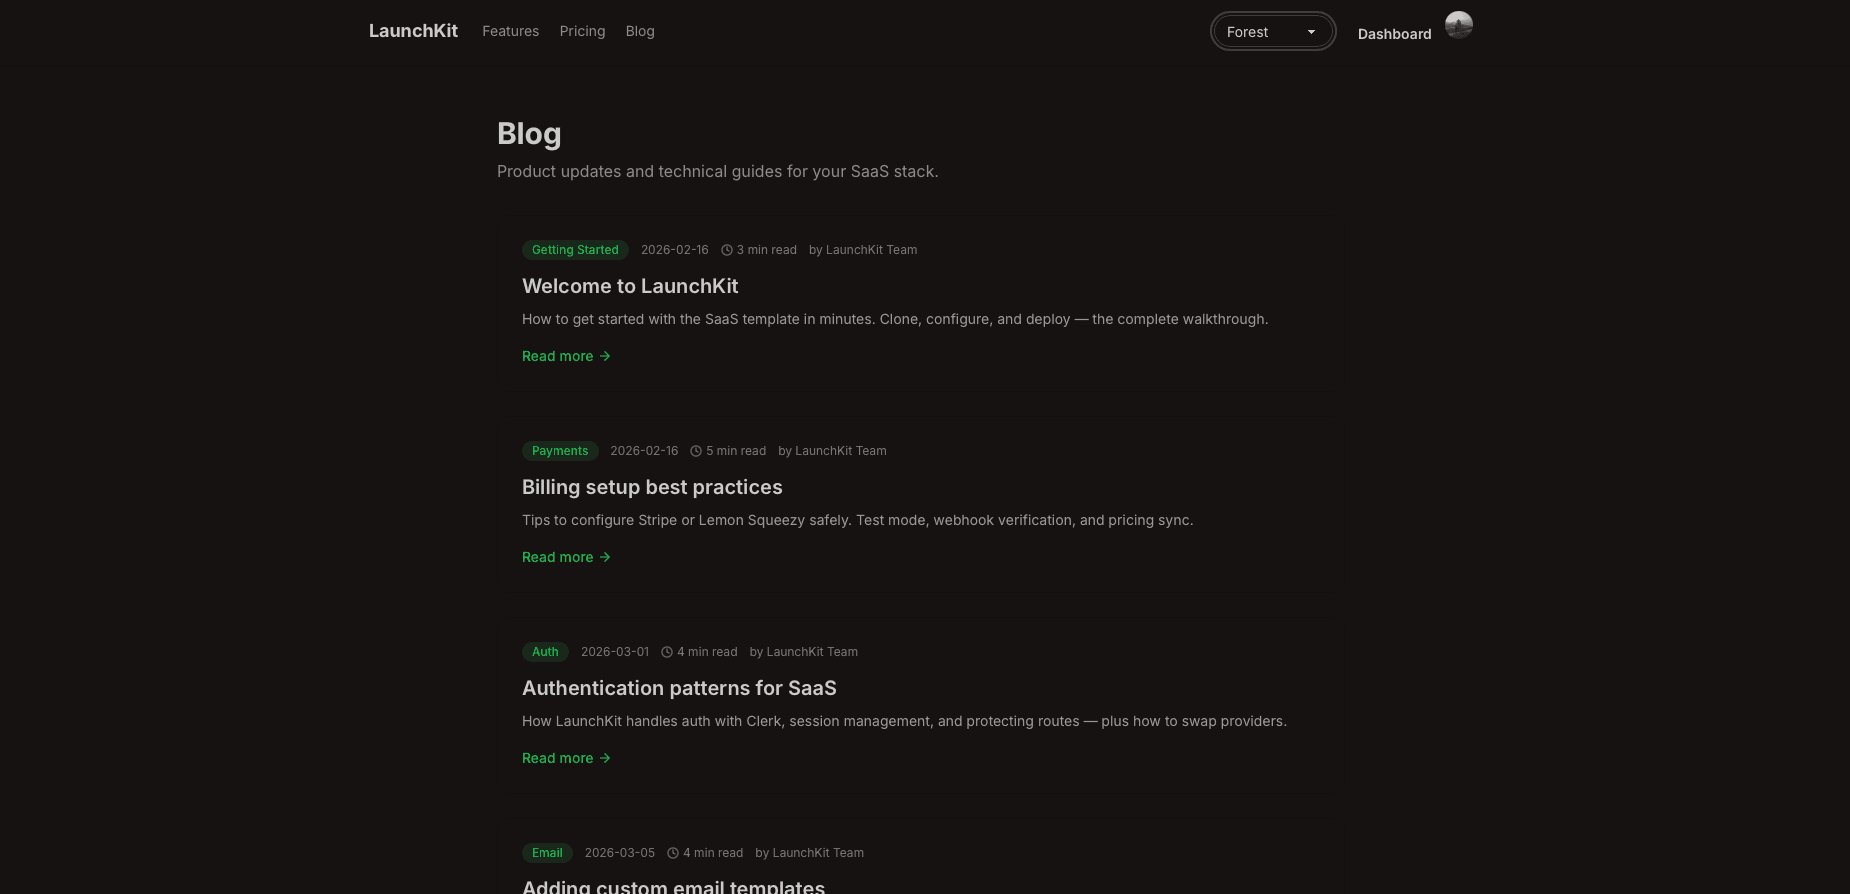Screen dimensions: 1850x894
Task: Open the Pricing page from the navbar
Action: point(582,31)
